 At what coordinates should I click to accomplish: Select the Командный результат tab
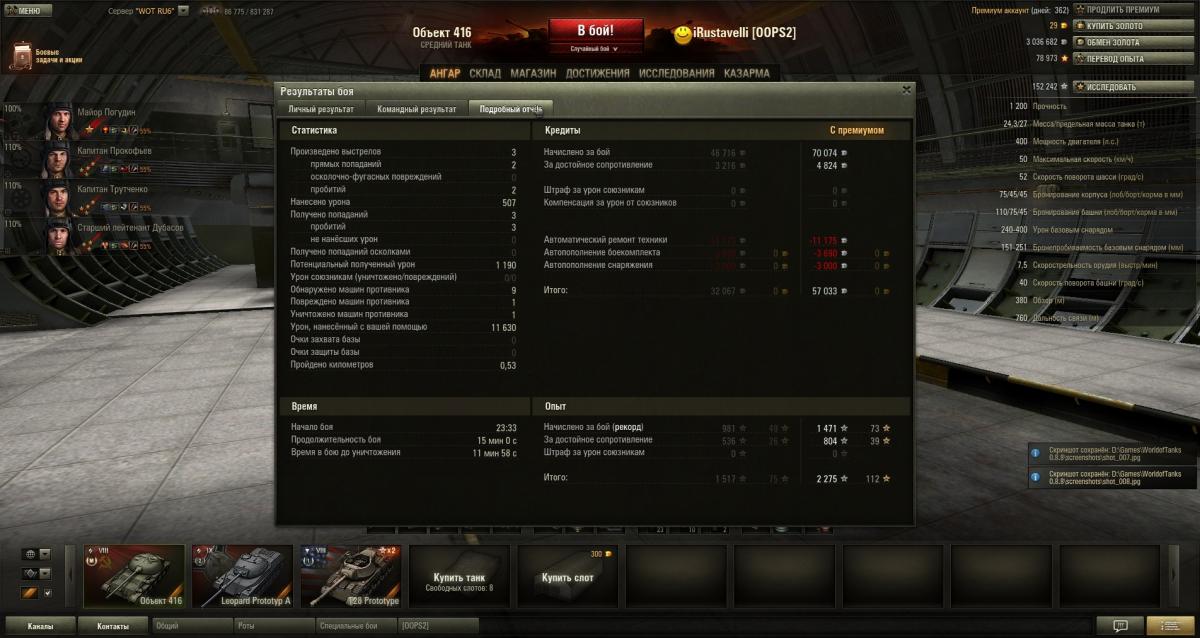tap(416, 109)
